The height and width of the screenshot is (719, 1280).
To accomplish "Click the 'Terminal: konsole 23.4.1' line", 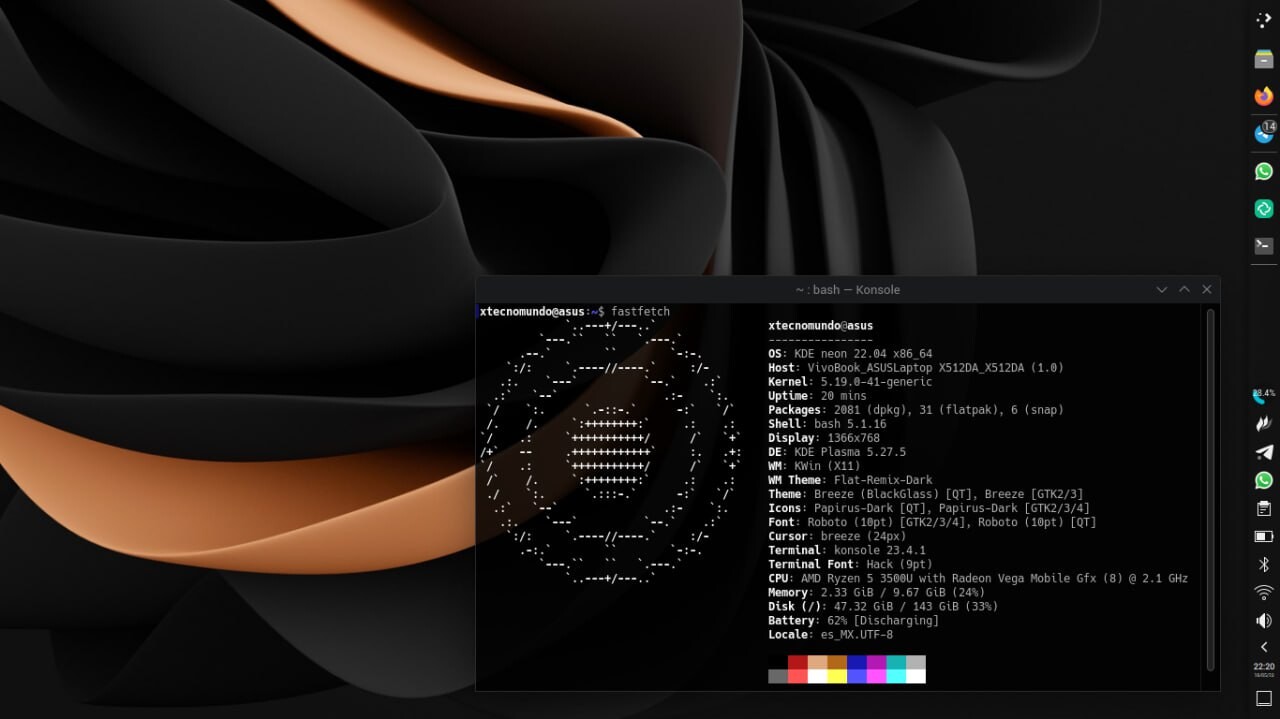I will click(x=847, y=550).
